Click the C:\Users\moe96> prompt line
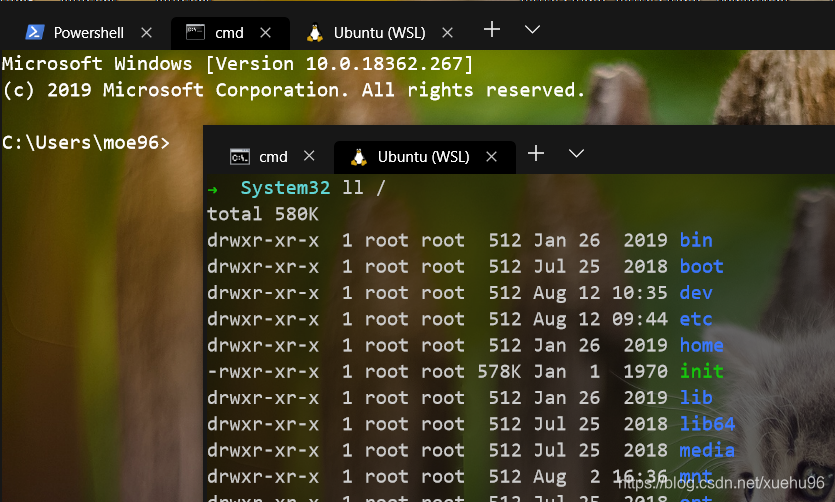Image resolution: width=835 pixels, height=502 pixels. 86,143
